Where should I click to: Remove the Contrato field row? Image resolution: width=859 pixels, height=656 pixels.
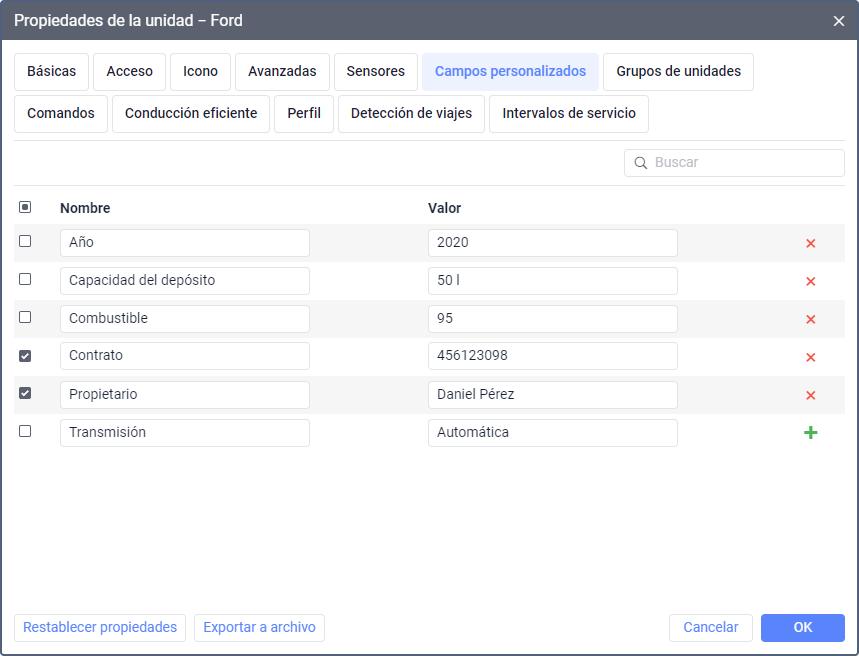(810, 357)
